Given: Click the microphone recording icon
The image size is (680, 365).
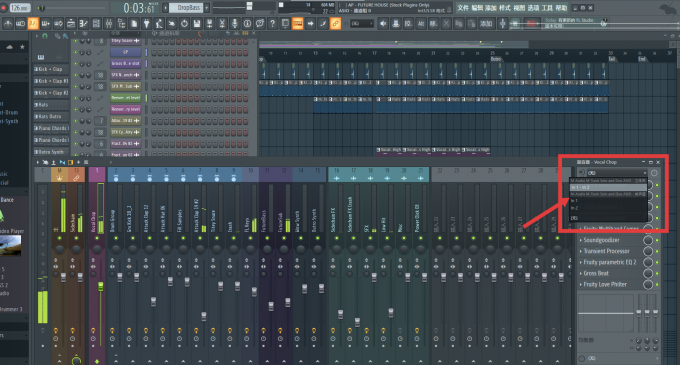Looking at the screenshot, I should tap(235, 23).
